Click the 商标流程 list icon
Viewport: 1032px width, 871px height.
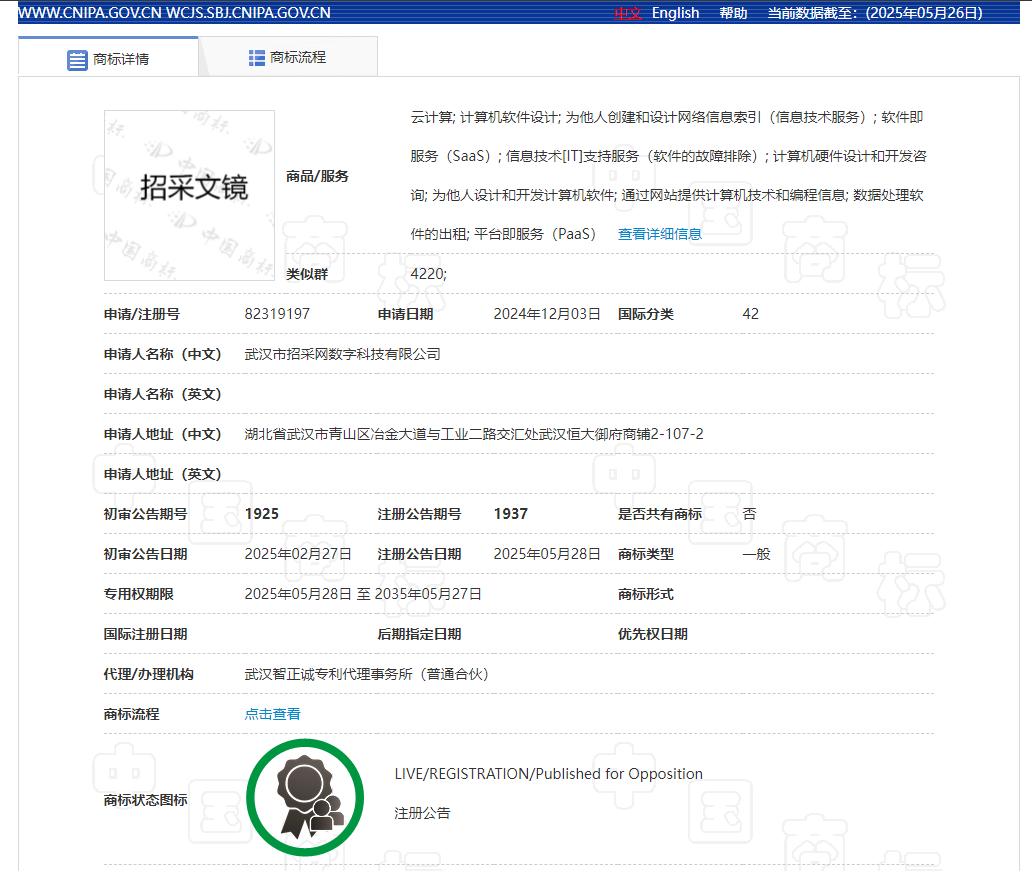tap(257, 58)
